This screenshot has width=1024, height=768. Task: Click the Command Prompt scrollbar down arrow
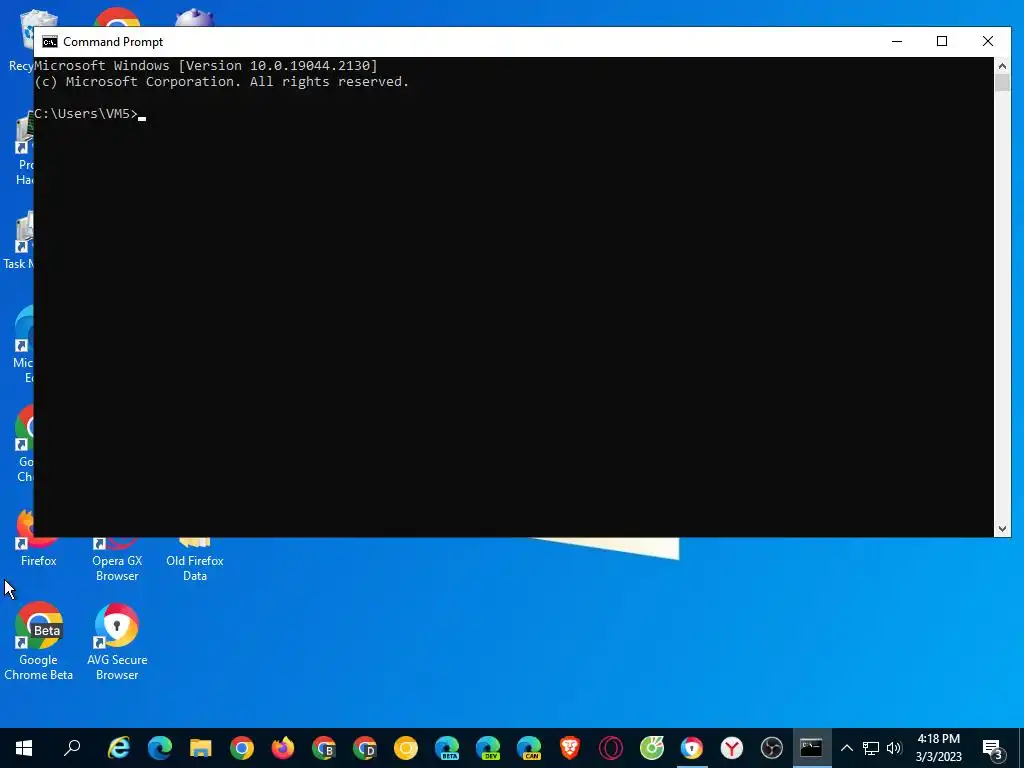(1002, 529)
